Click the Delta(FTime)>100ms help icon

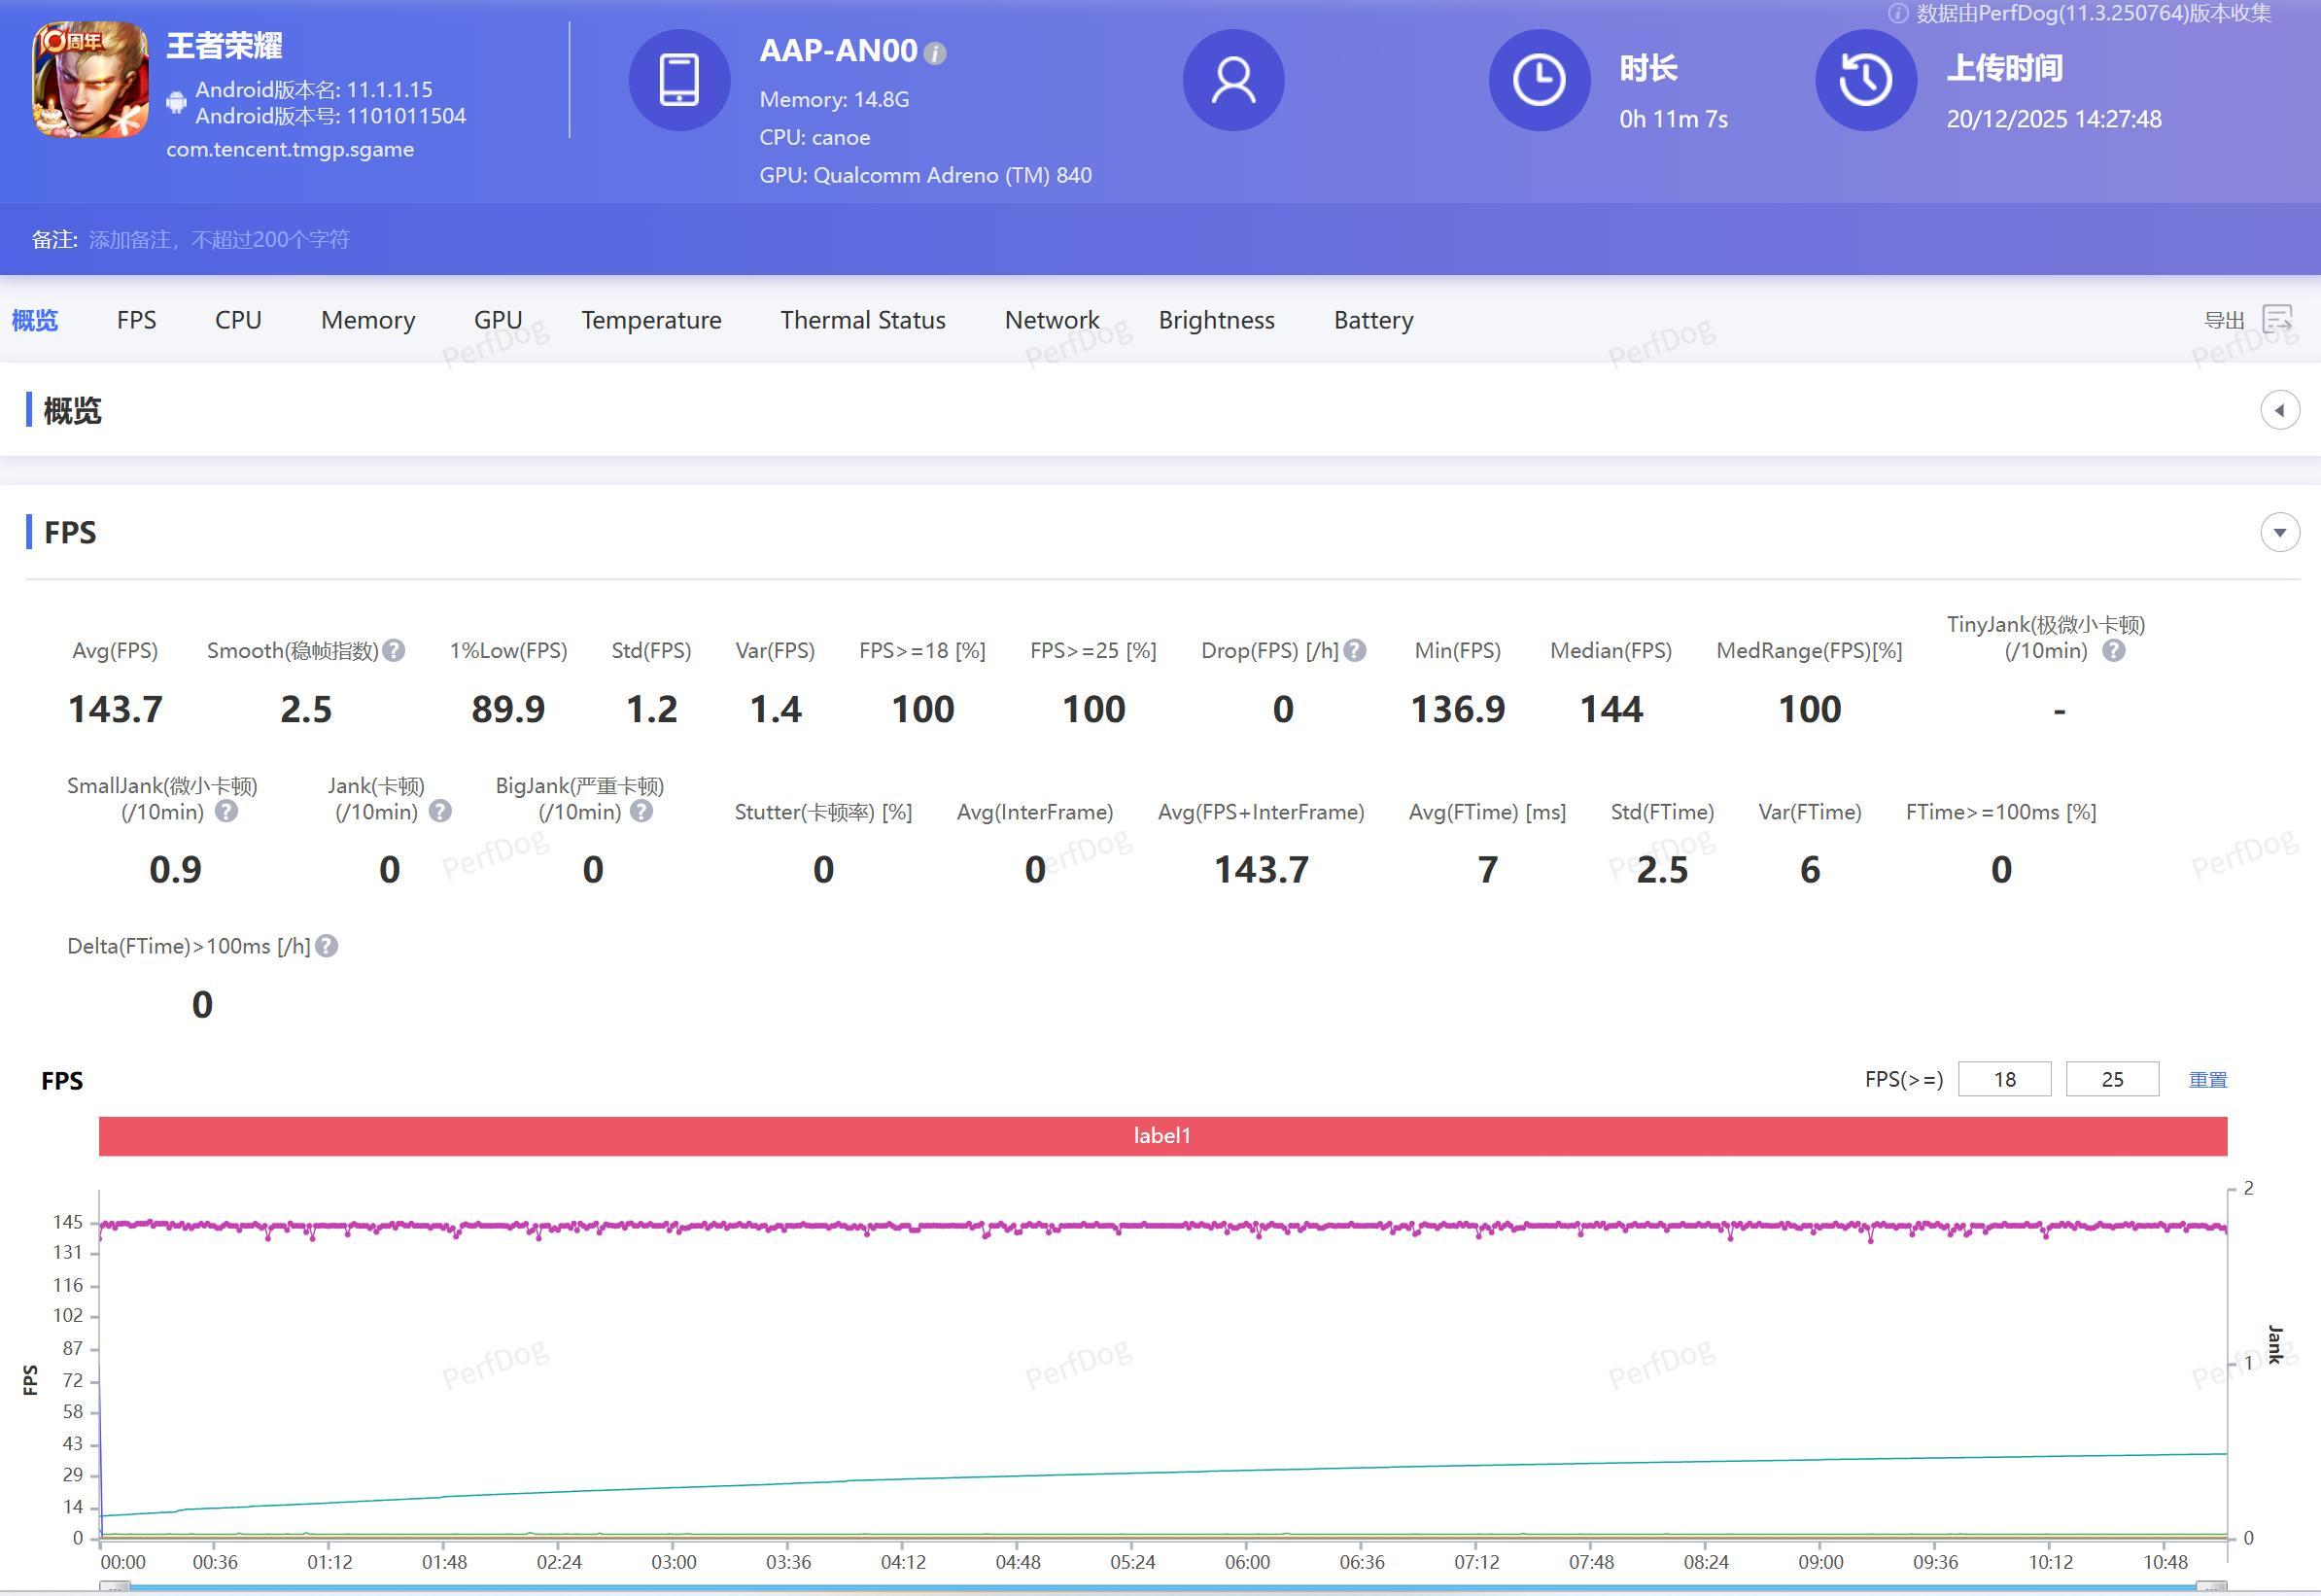coord(327,946)
